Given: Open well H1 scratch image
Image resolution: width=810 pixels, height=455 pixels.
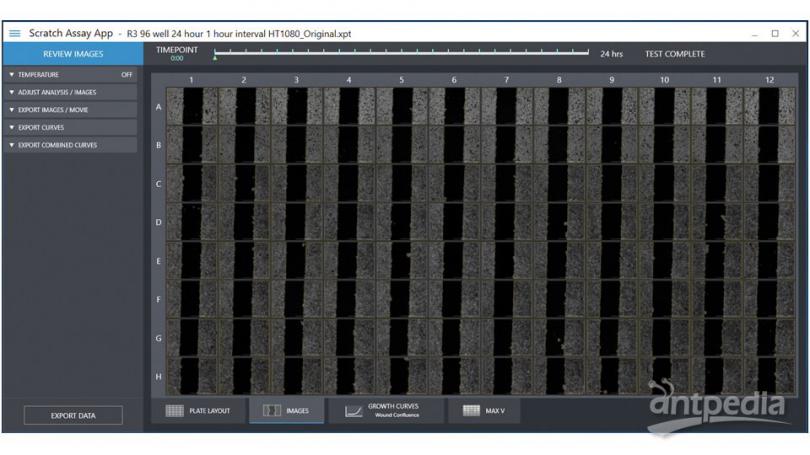Looking at the screenshot, I should click(192, 376).
